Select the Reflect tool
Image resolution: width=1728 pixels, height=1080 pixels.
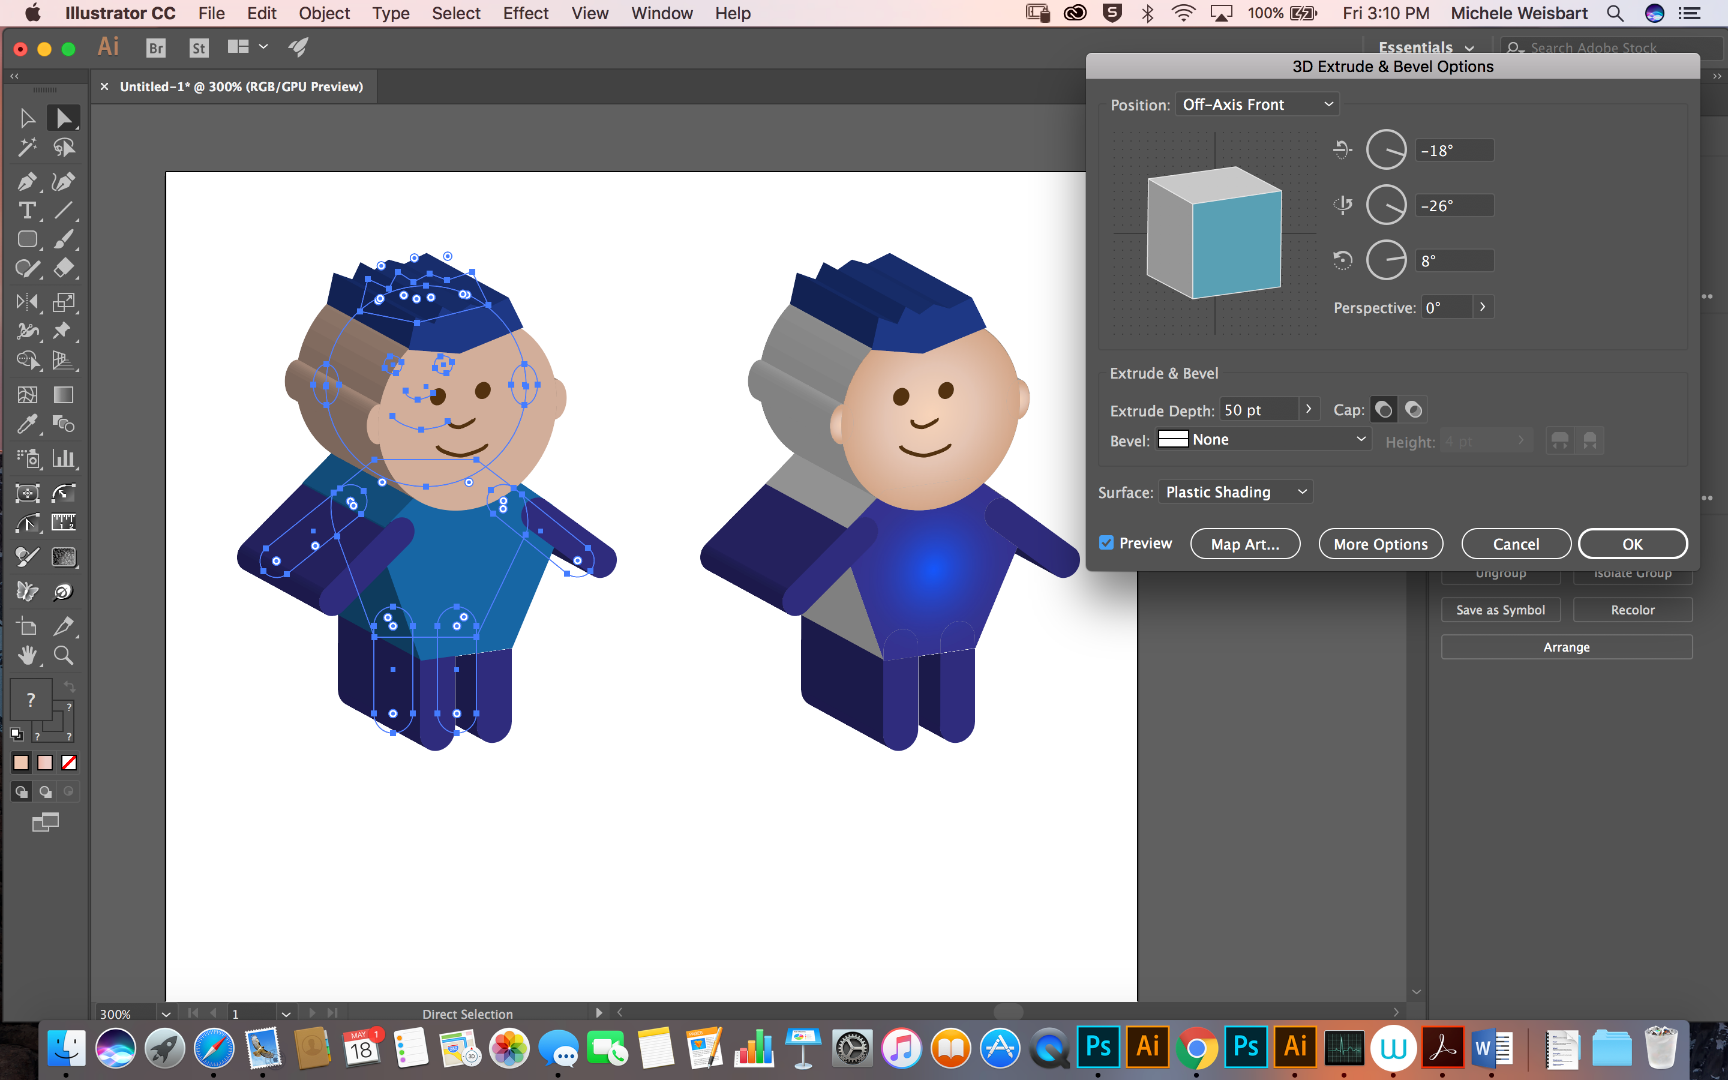pyautogui.click(x=27, y=302)
